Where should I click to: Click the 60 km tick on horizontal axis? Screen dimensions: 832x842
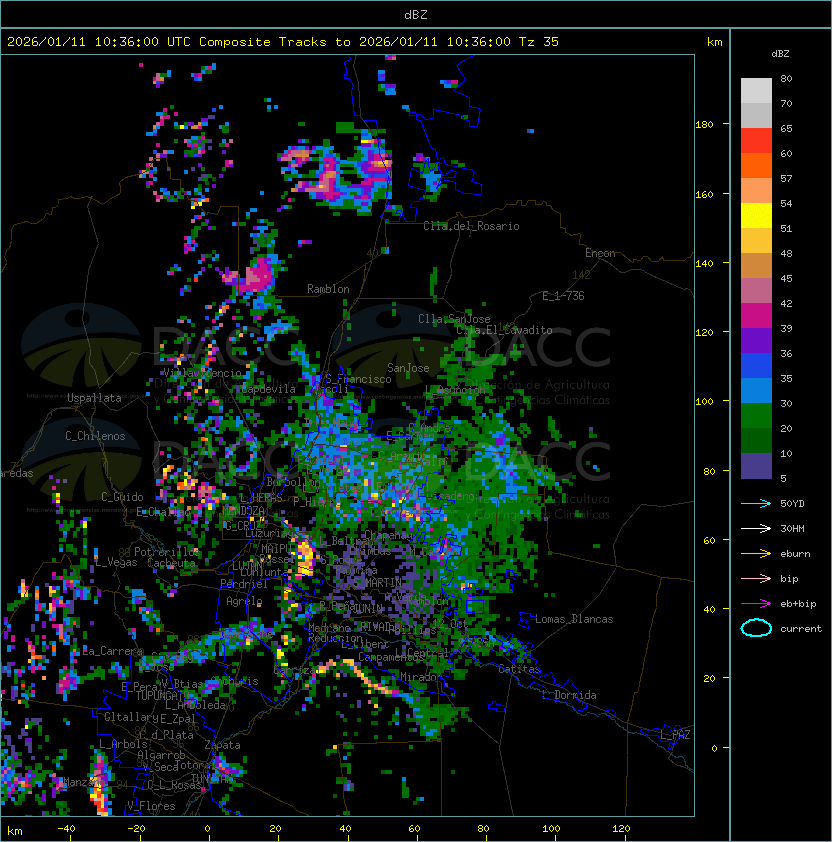pos(414,829)
